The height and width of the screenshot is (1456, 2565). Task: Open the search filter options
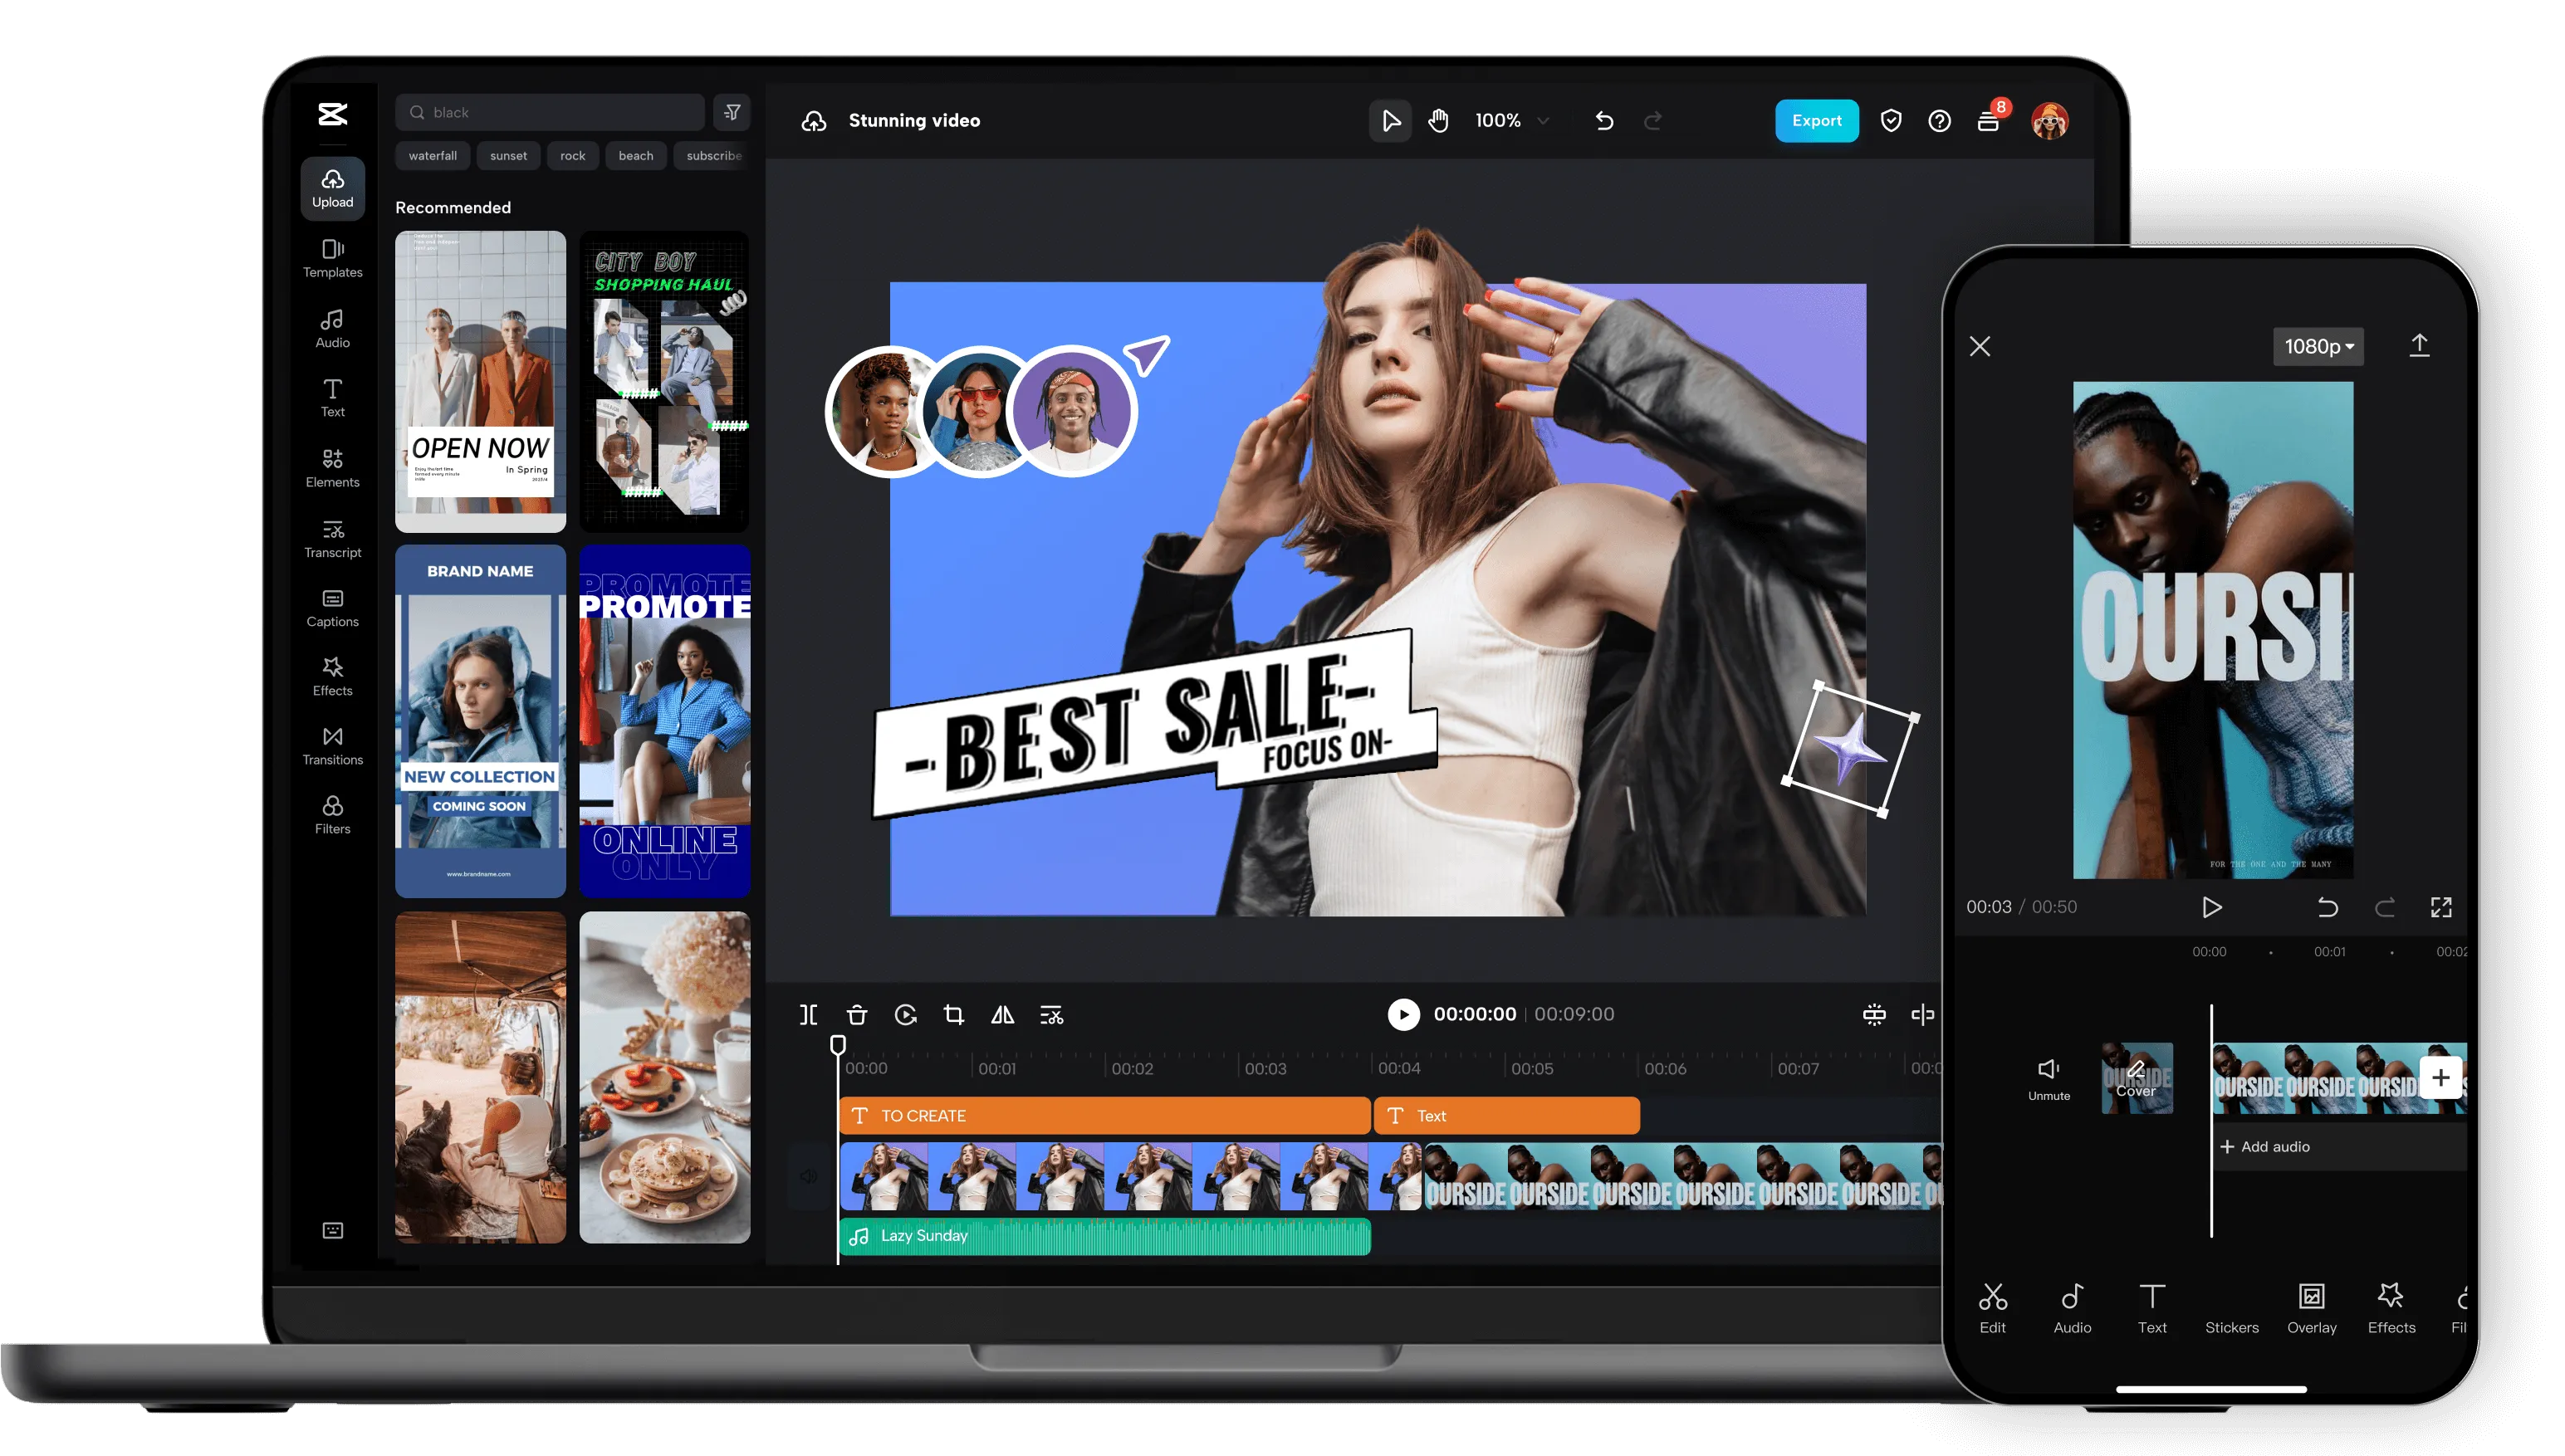732,112
